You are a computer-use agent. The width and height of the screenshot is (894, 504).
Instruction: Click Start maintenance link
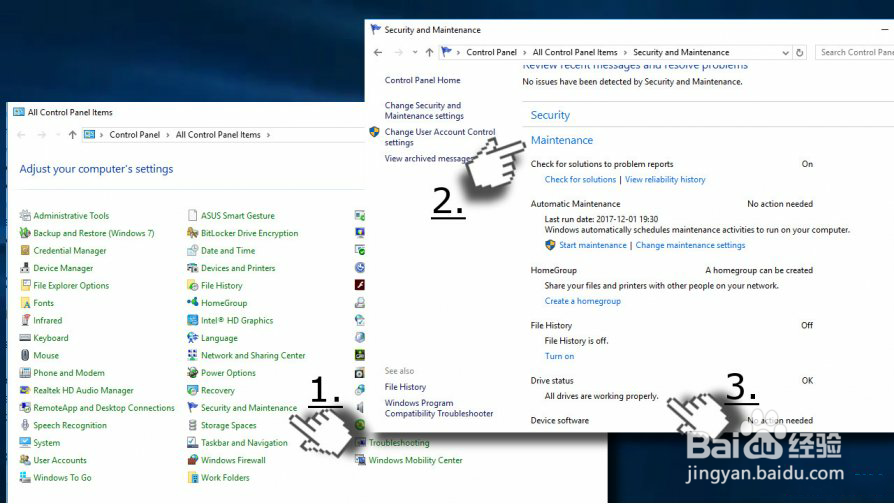click(x=593, y=245)
